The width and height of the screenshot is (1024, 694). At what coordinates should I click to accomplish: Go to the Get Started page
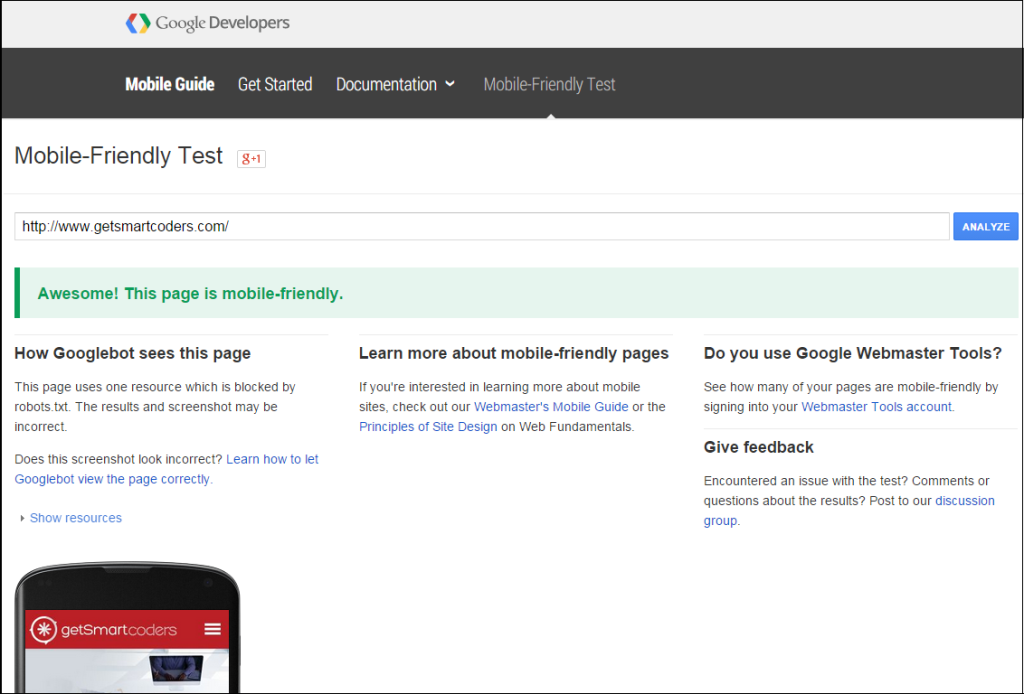(x=275, y=84)
